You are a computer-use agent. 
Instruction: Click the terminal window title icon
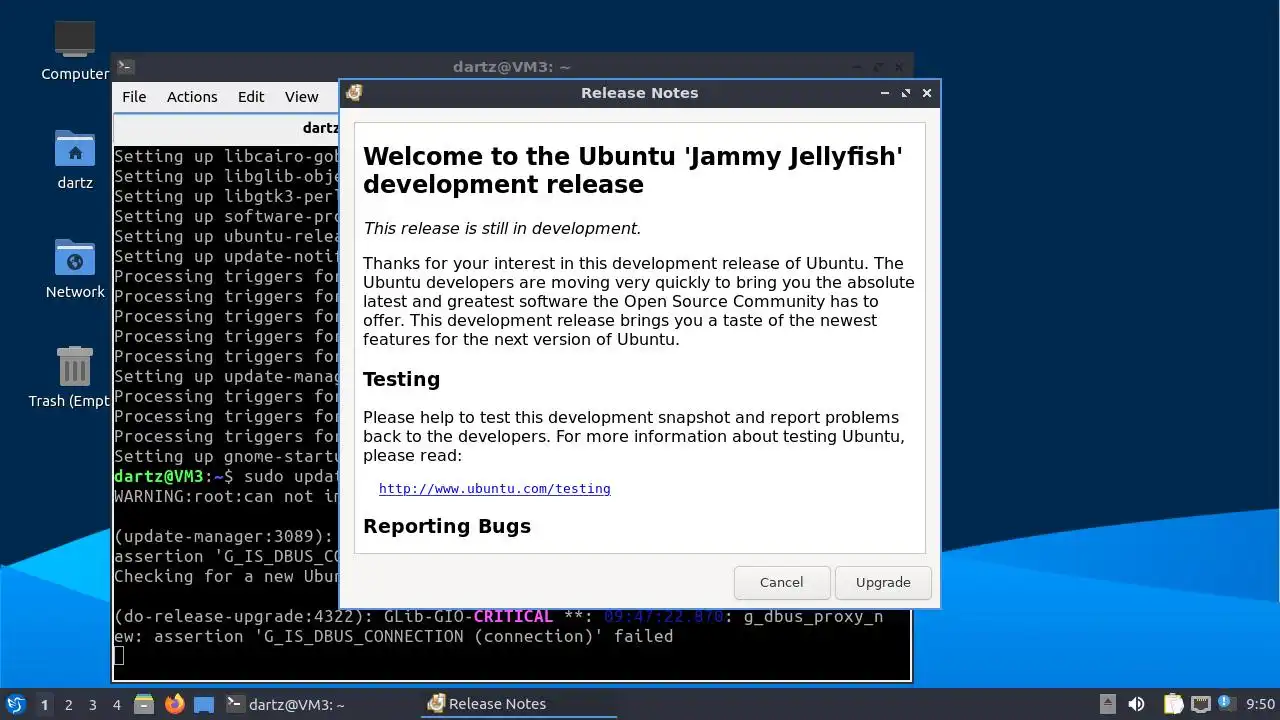click(125, 67)
